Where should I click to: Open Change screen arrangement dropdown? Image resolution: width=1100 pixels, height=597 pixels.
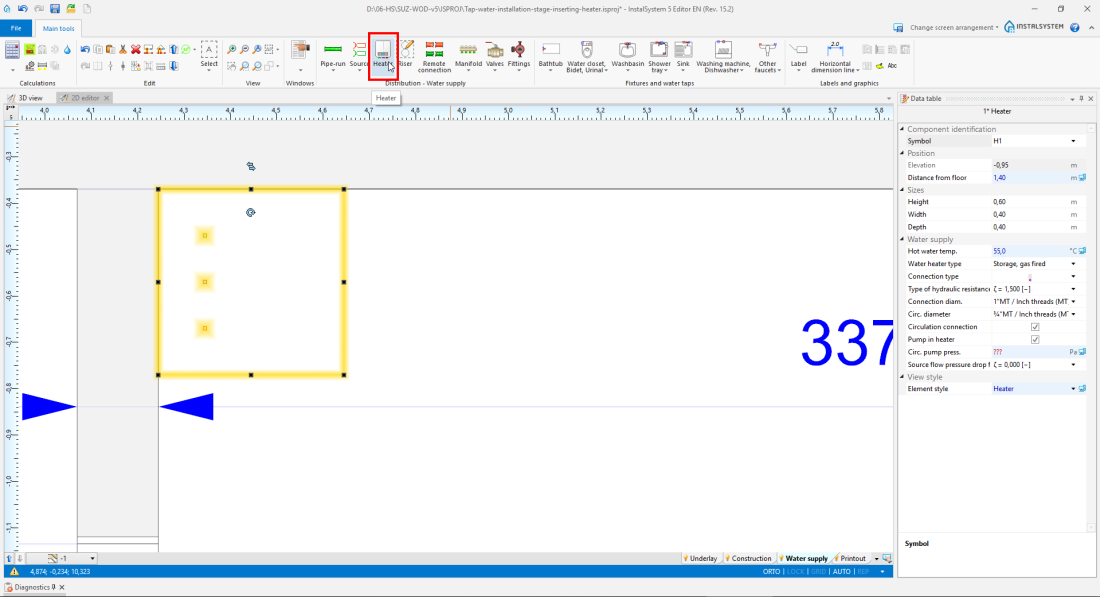point(952,27)
